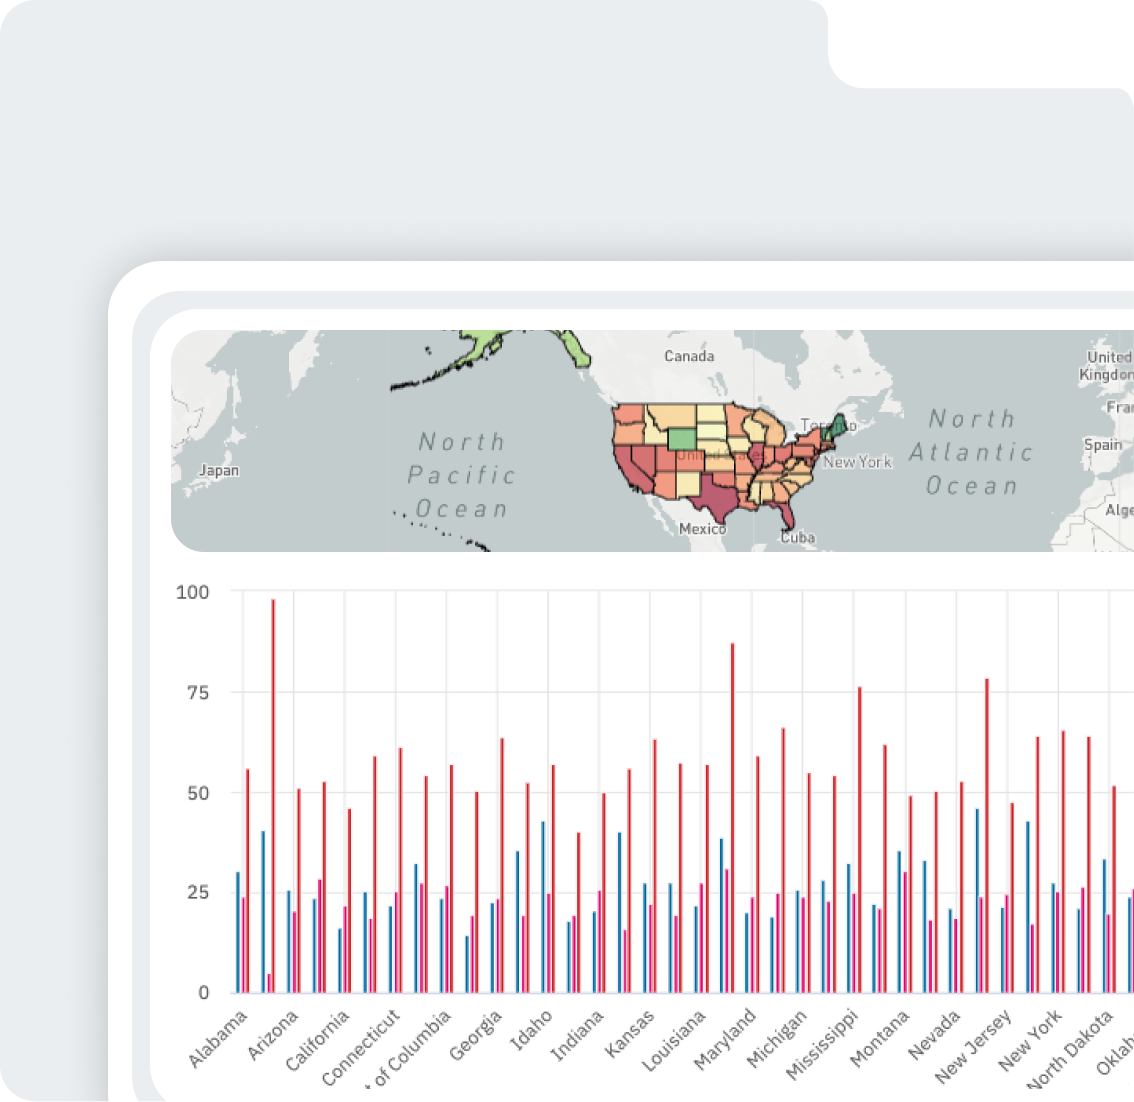Click the North Pacific Ocean map label
The image size is (1134, 1102).
[461, 475]
